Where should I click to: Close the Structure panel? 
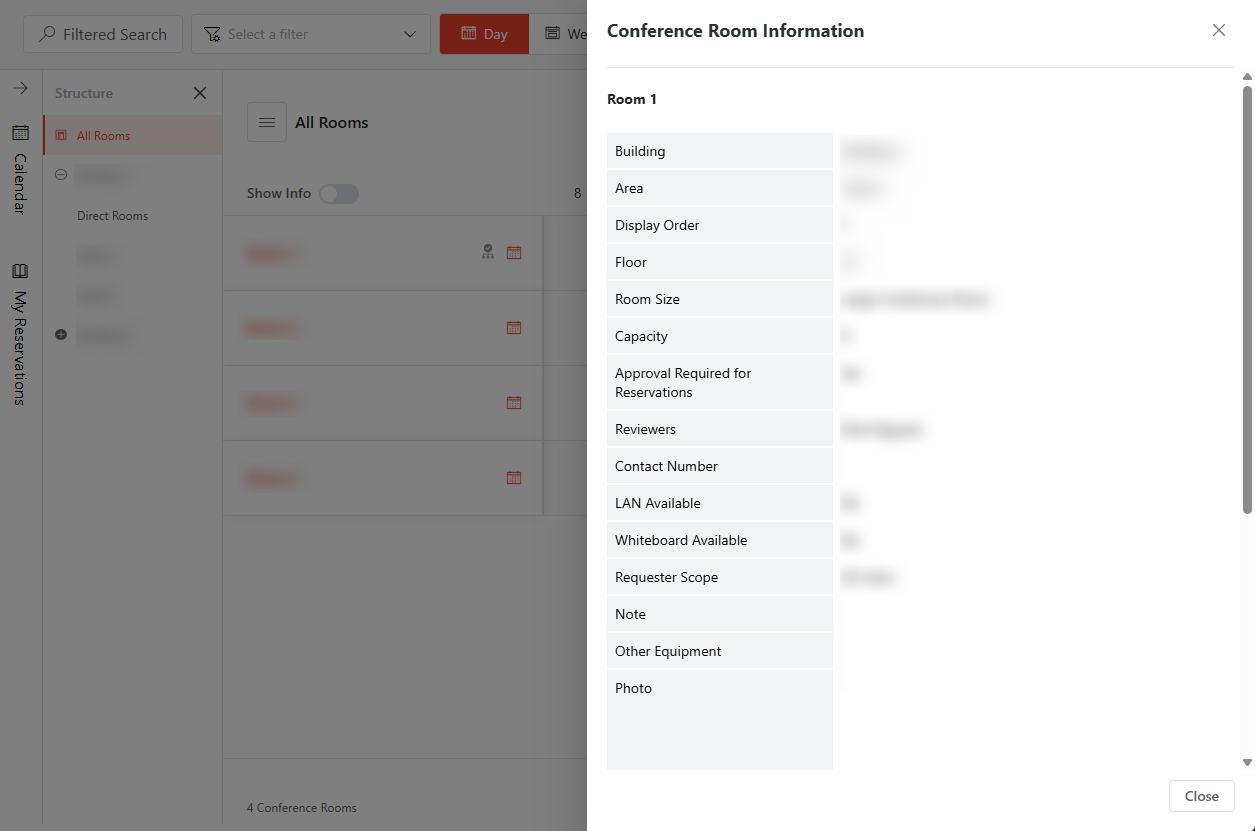200,93
